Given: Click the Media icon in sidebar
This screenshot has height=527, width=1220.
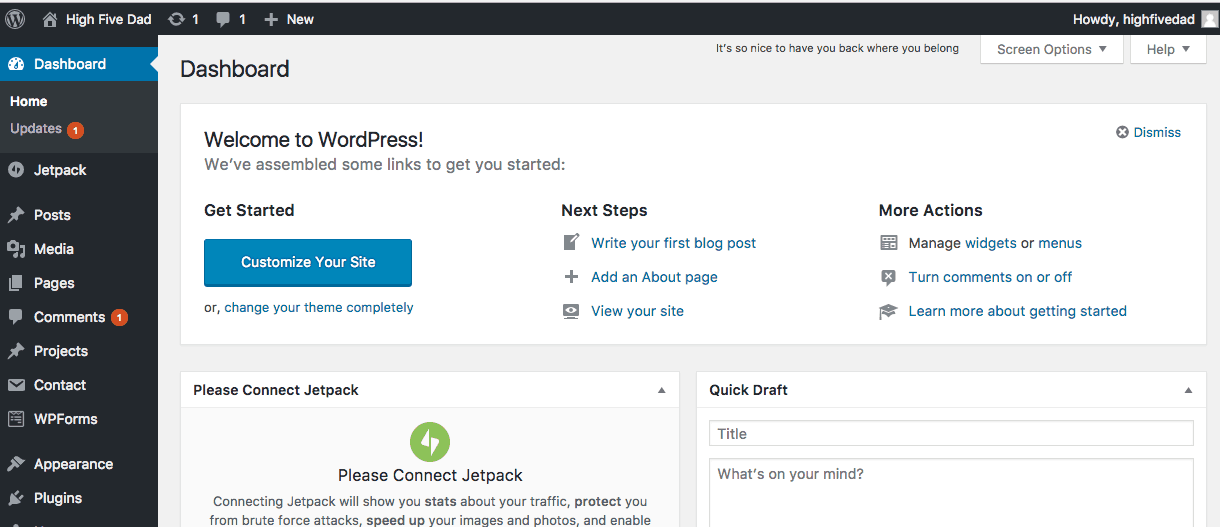Looking at the screenshot, I should tap(16, 249).
